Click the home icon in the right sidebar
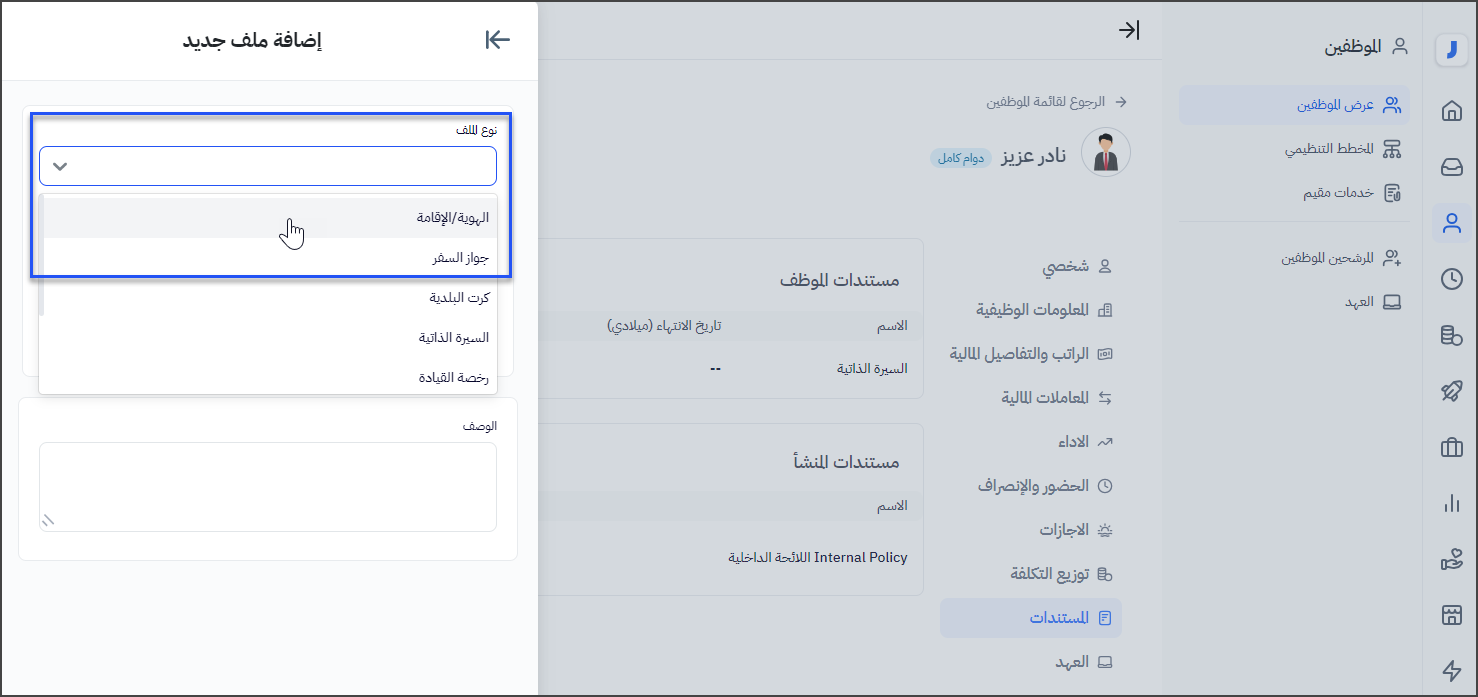Image resolution: width=1478 pixels, height=697 pixels. [1451, 111]
